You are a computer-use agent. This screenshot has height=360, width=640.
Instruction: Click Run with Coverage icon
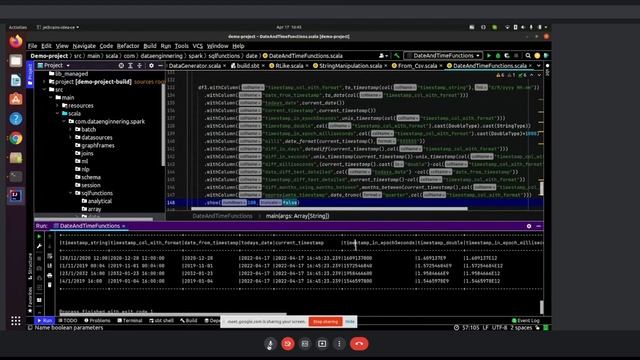coord(507,56)
